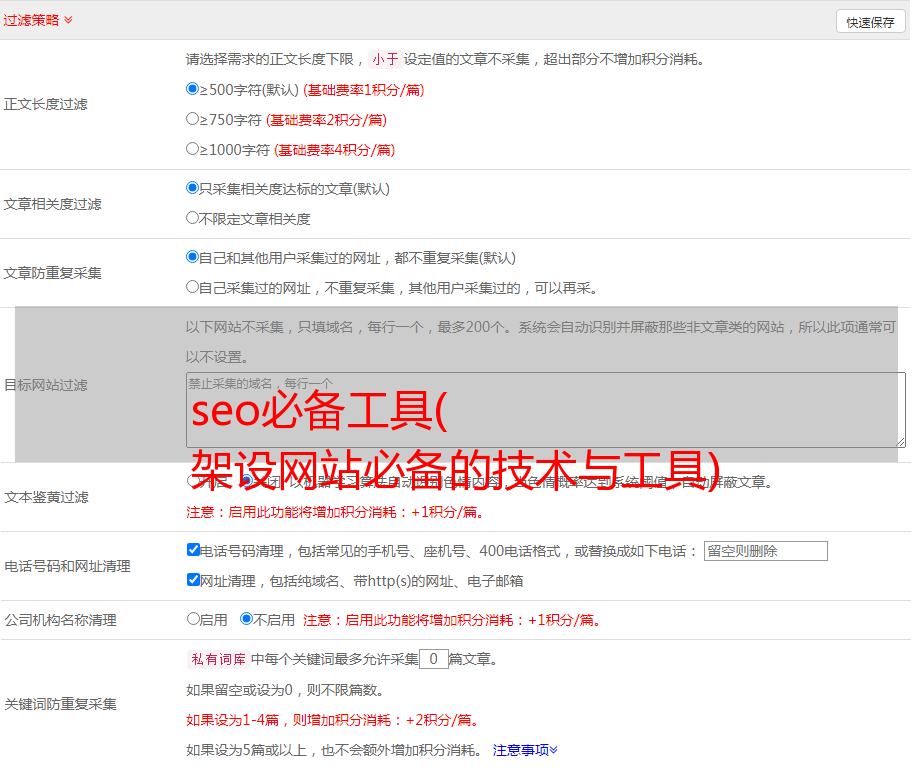This screenshot has width=912, height=768.
Task: Click the 私有词库 label link
Action: (216, 659)
